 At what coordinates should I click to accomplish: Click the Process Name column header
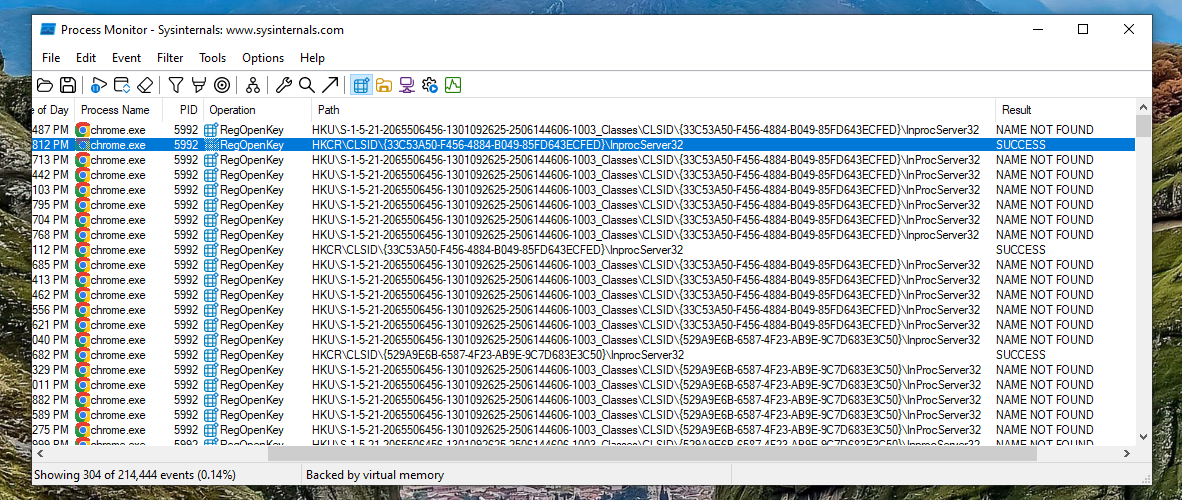(x=115, y=110)
